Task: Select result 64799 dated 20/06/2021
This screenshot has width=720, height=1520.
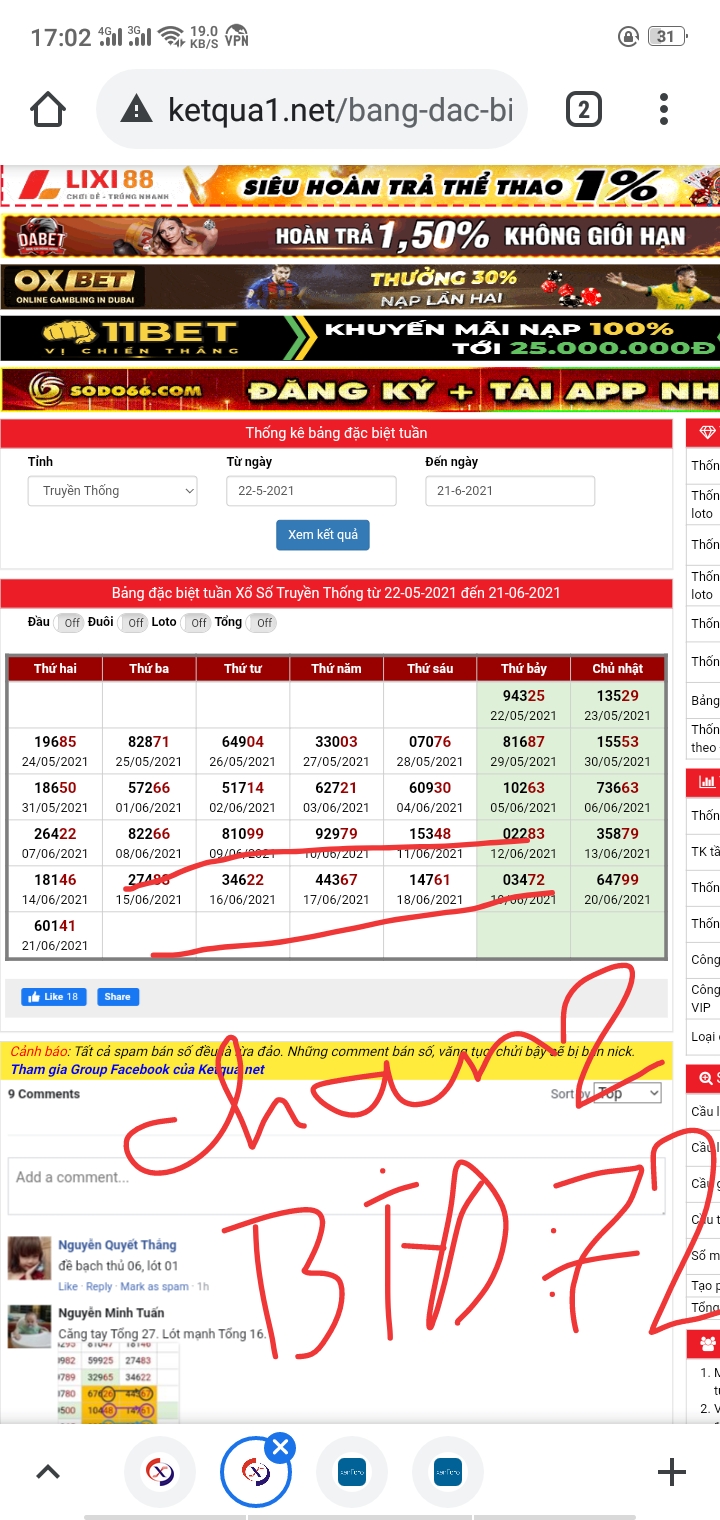Action: coord(618,889)
